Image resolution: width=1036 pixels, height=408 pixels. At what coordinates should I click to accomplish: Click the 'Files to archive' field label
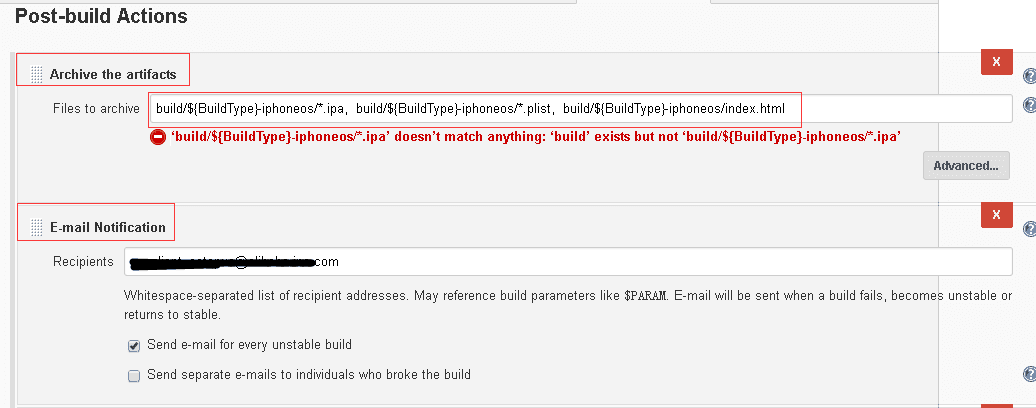click(96, 109)
